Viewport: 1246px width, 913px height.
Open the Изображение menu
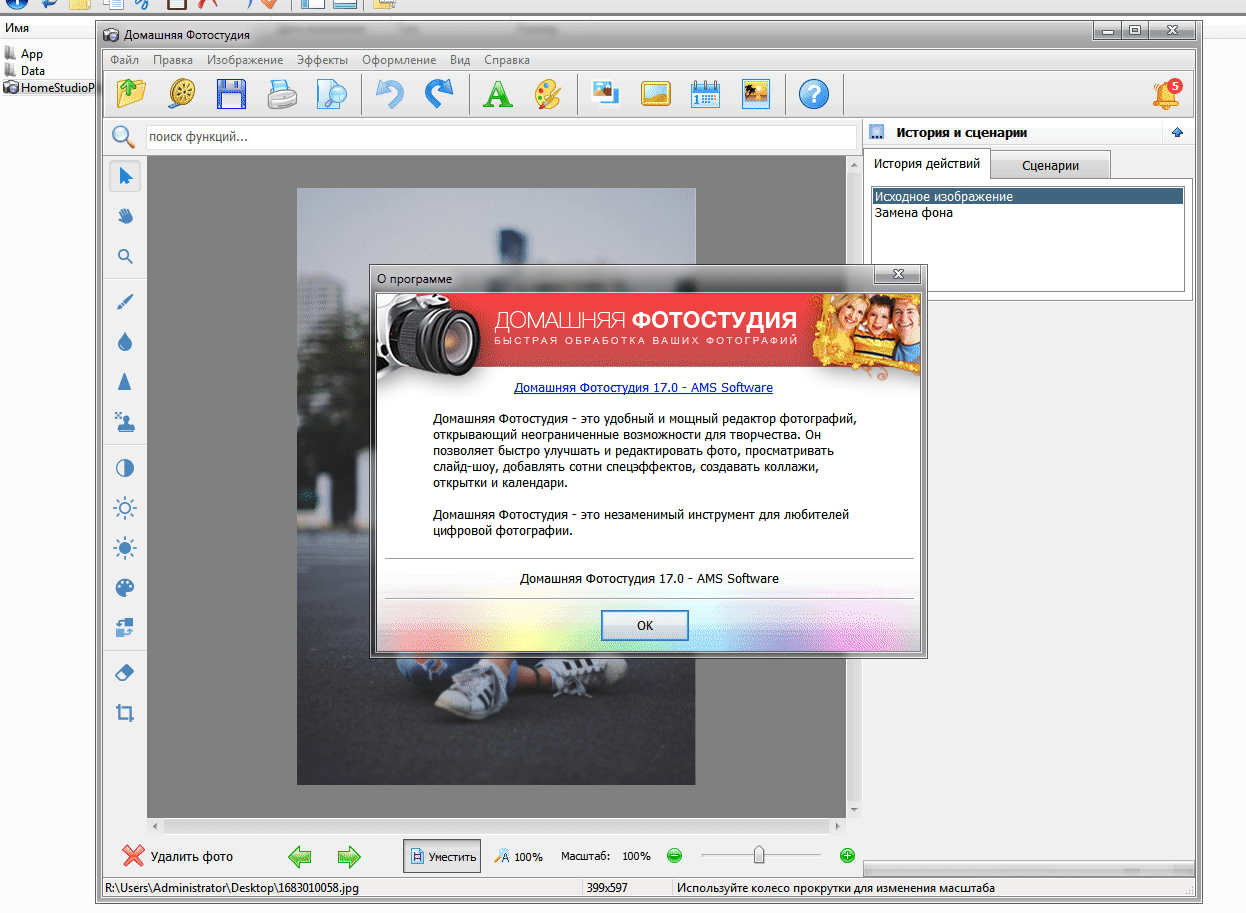pyautogui.click(x=245, y=60)
